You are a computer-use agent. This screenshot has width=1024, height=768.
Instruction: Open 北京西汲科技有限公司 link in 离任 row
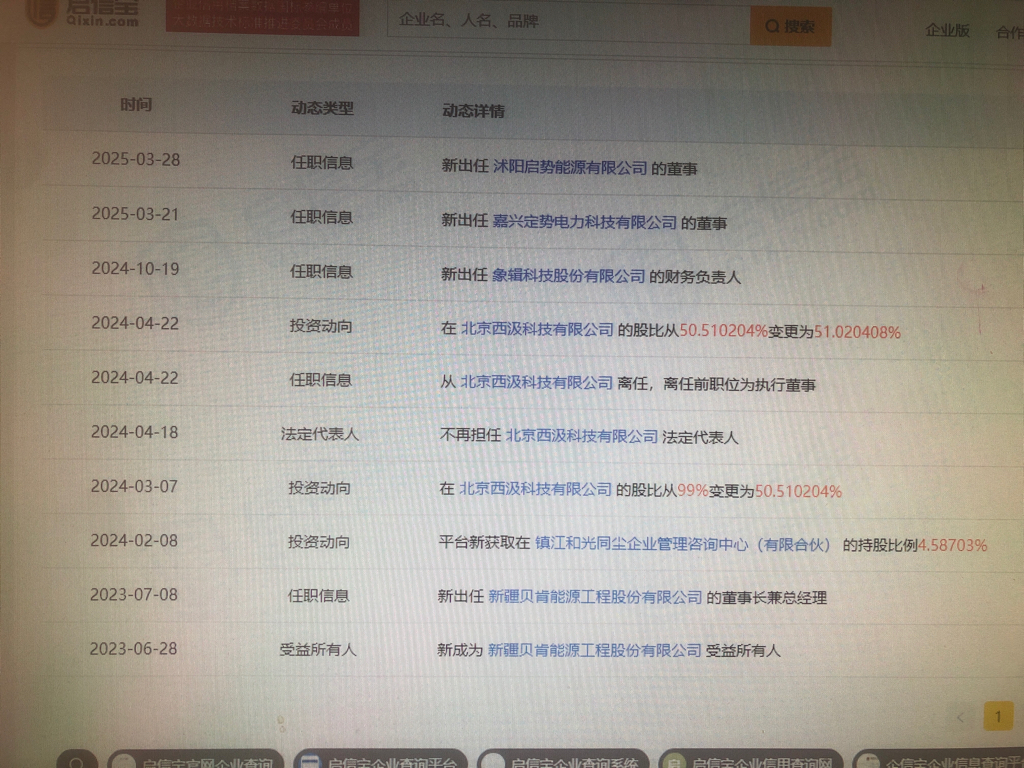click(536, 383)
